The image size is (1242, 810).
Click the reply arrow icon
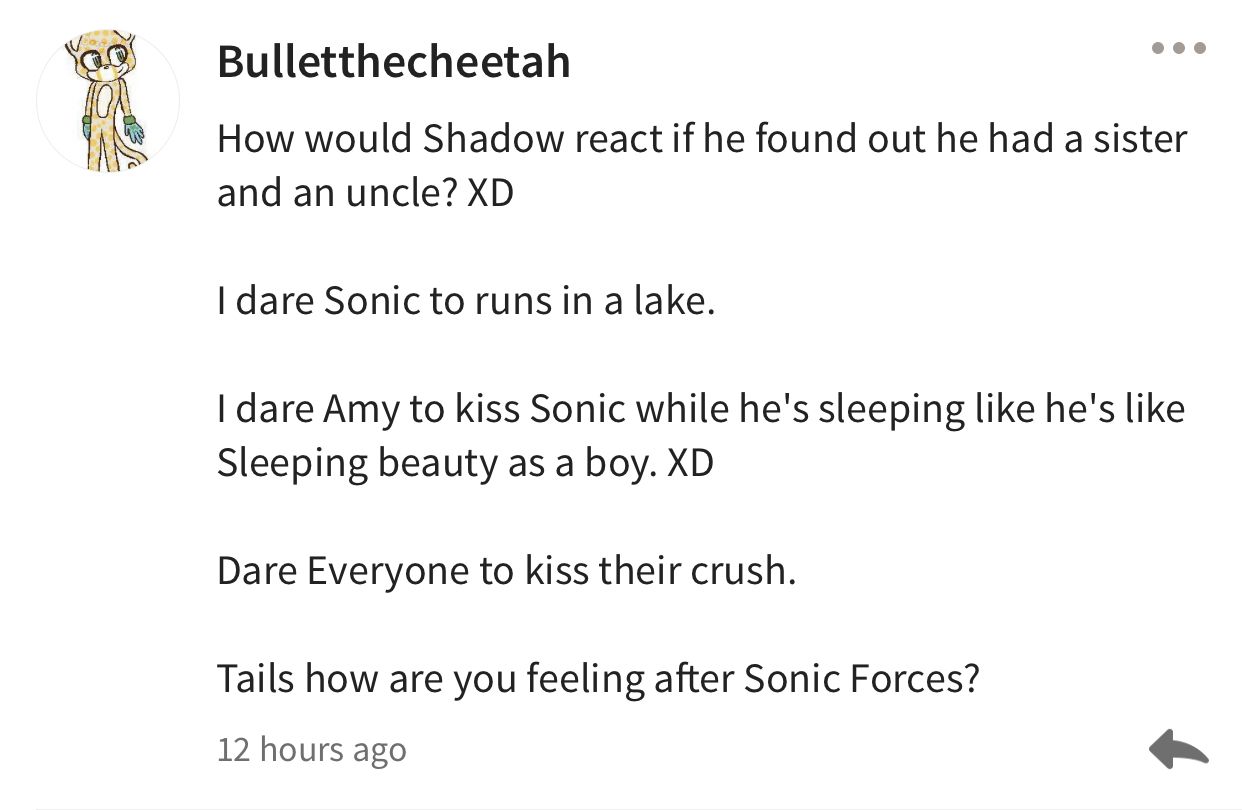(x=1179, y=748)
